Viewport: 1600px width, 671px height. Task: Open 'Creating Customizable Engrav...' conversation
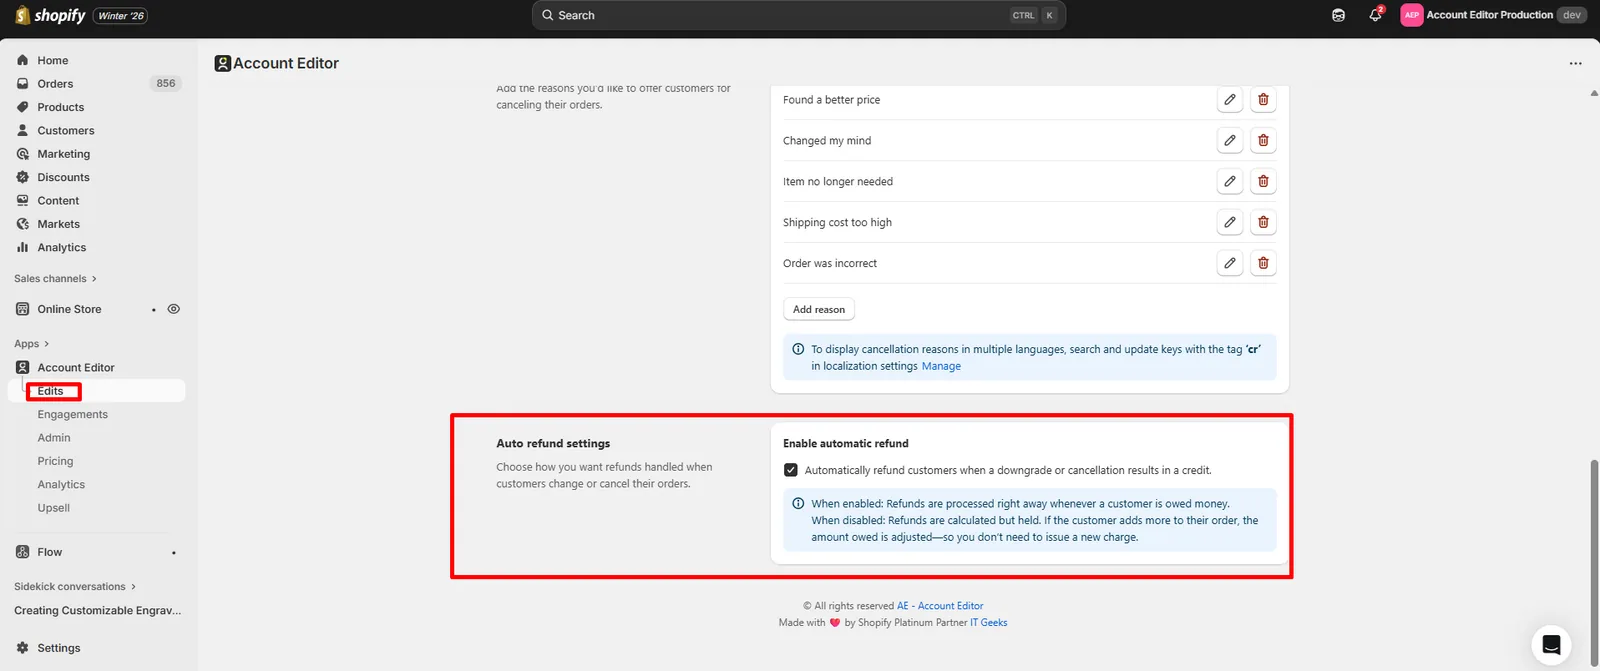(98, 611)
